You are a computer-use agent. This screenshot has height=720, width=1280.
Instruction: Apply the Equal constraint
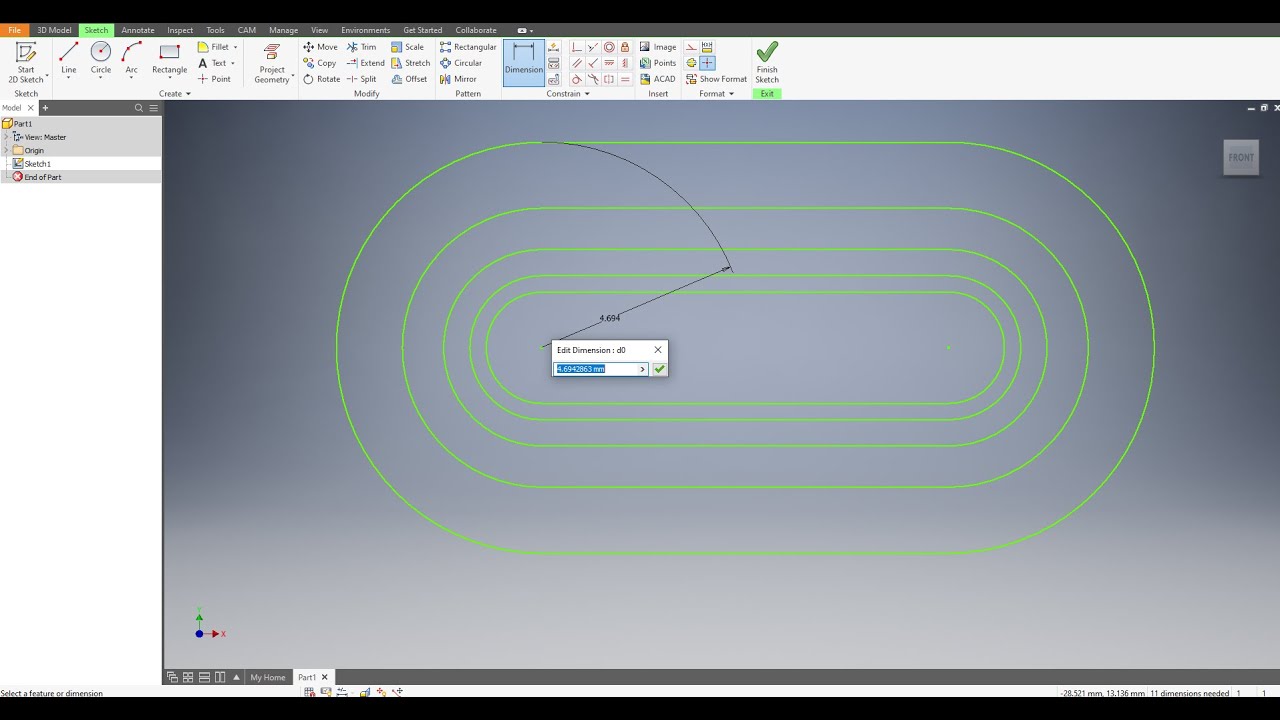(x=625, y=79)
